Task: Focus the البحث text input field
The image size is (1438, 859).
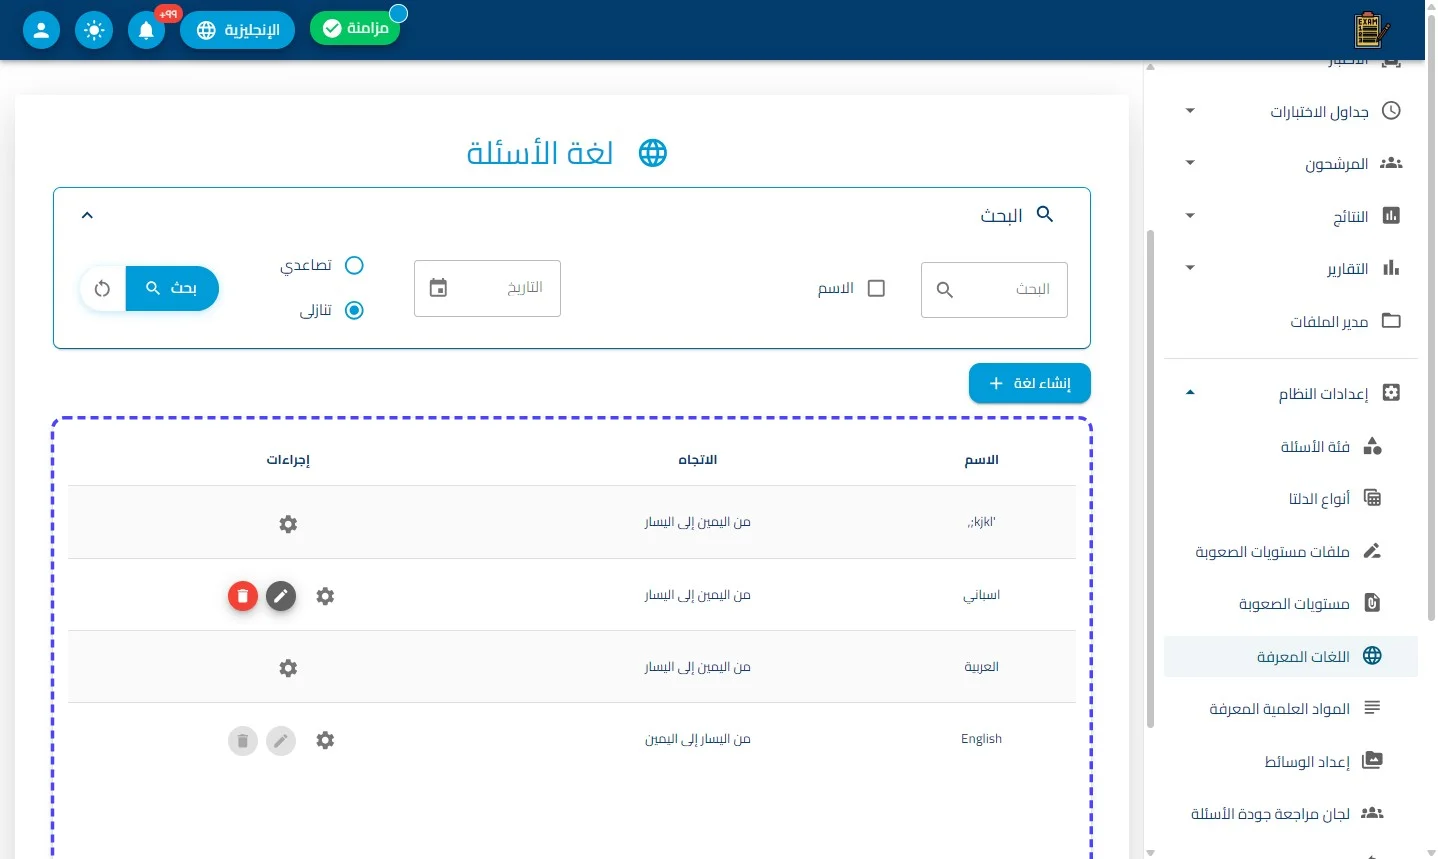Action: tap(994, 290)
